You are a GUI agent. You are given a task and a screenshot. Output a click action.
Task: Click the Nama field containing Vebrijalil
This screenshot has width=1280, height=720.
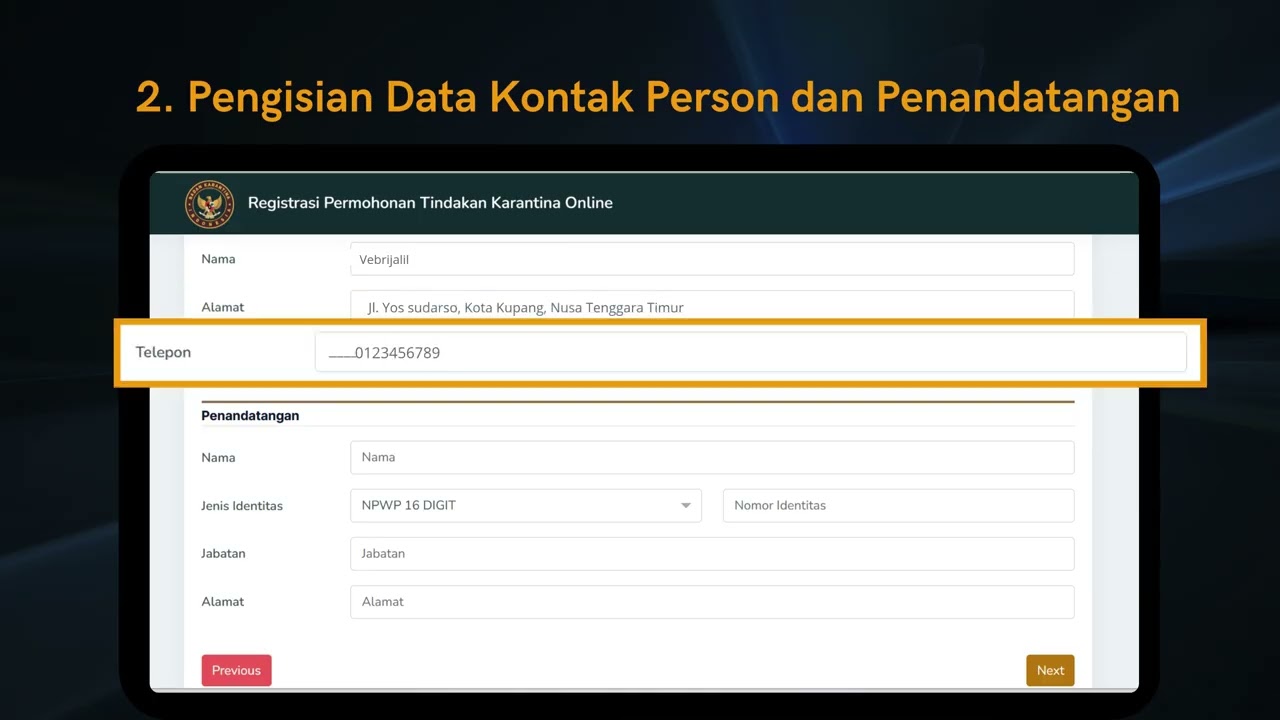coord(712,259)
